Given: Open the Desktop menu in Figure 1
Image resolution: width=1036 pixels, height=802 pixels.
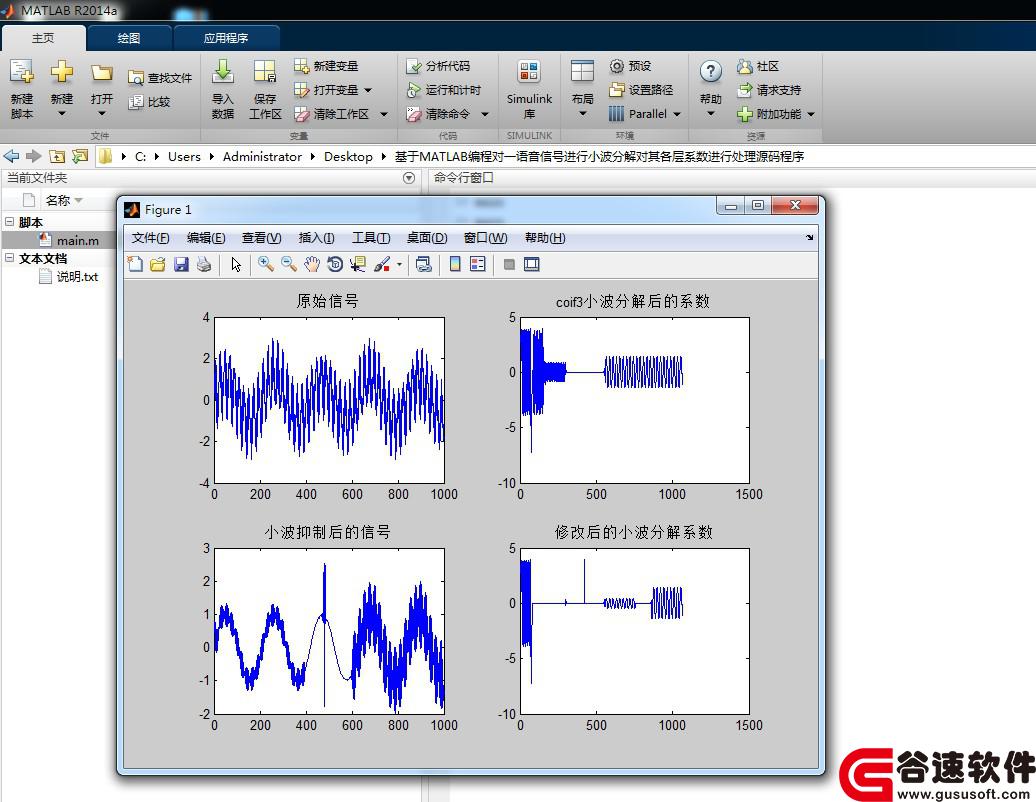Looking at the screenshot, I should pyautogui.click(x=427, y=238).
